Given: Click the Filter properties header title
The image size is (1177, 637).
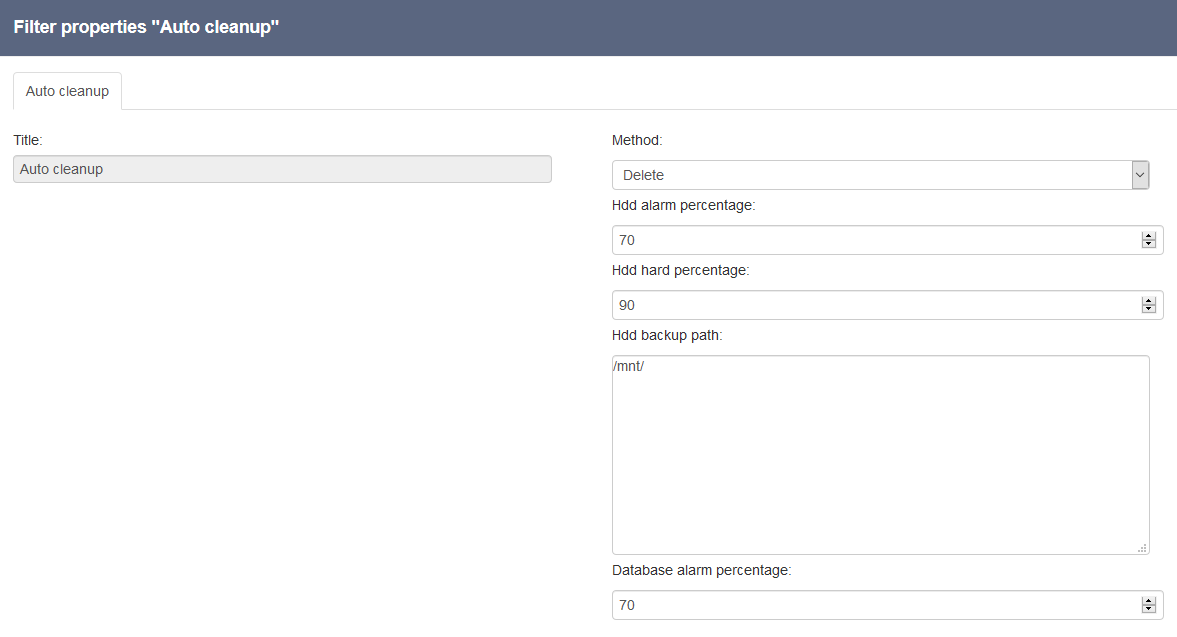Looking at the screenshot, I should (x=146, y=27).
